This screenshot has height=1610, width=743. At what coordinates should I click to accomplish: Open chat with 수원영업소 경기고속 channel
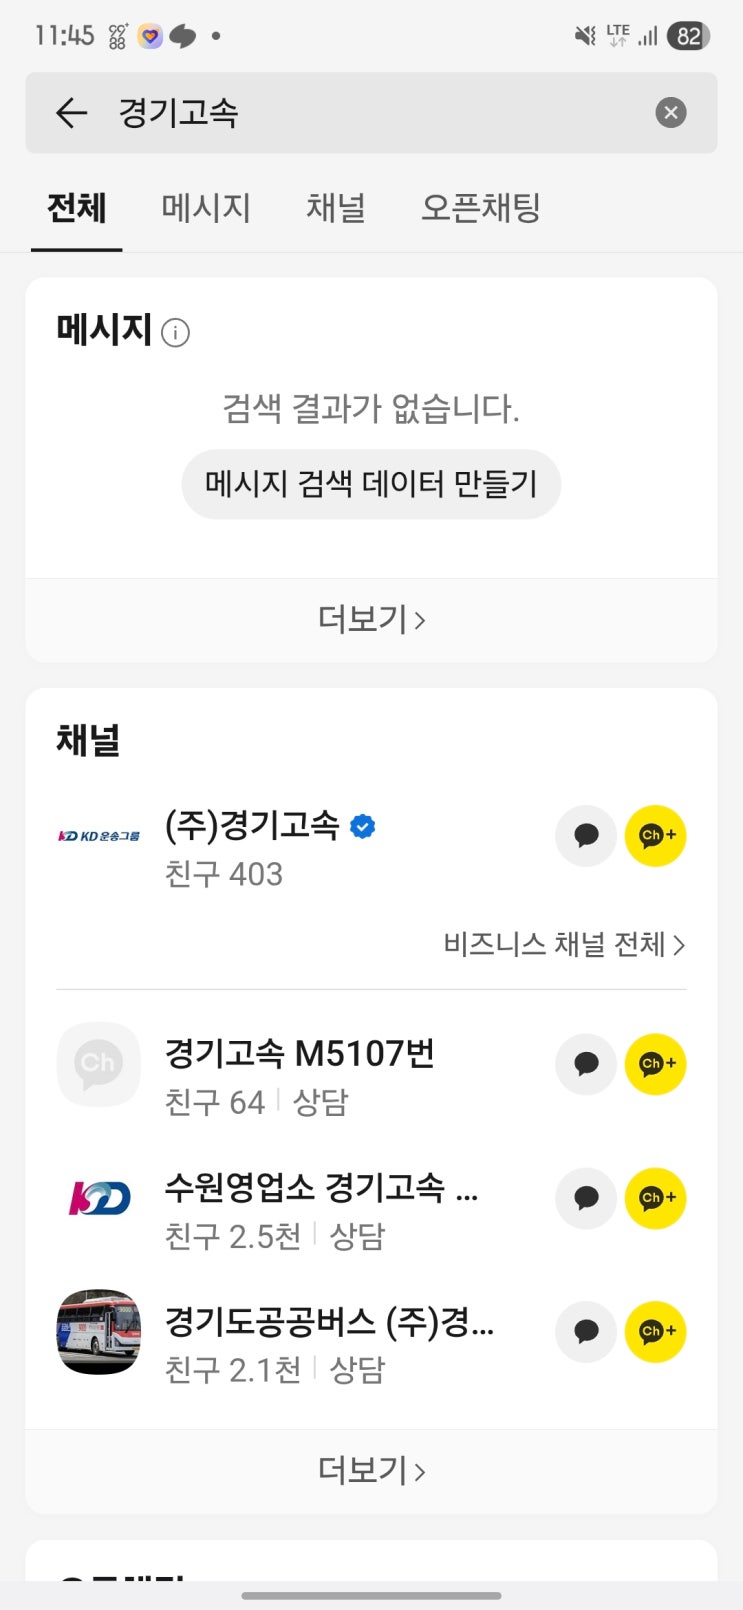[586, 1198]
